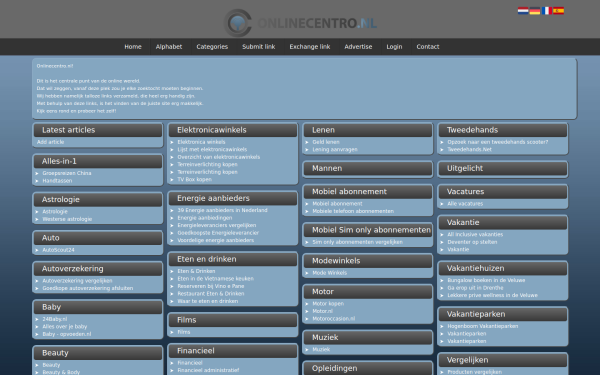Switch to the Spanish flag language

click(558, 11)
